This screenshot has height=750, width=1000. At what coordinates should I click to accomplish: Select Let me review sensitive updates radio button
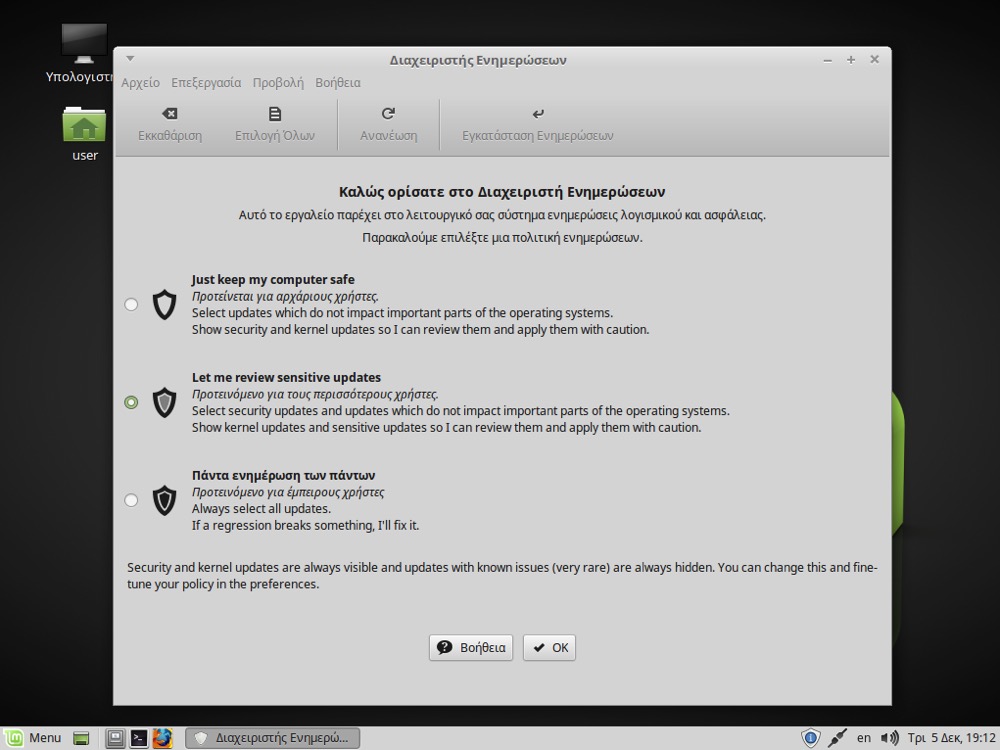(131, 402)
